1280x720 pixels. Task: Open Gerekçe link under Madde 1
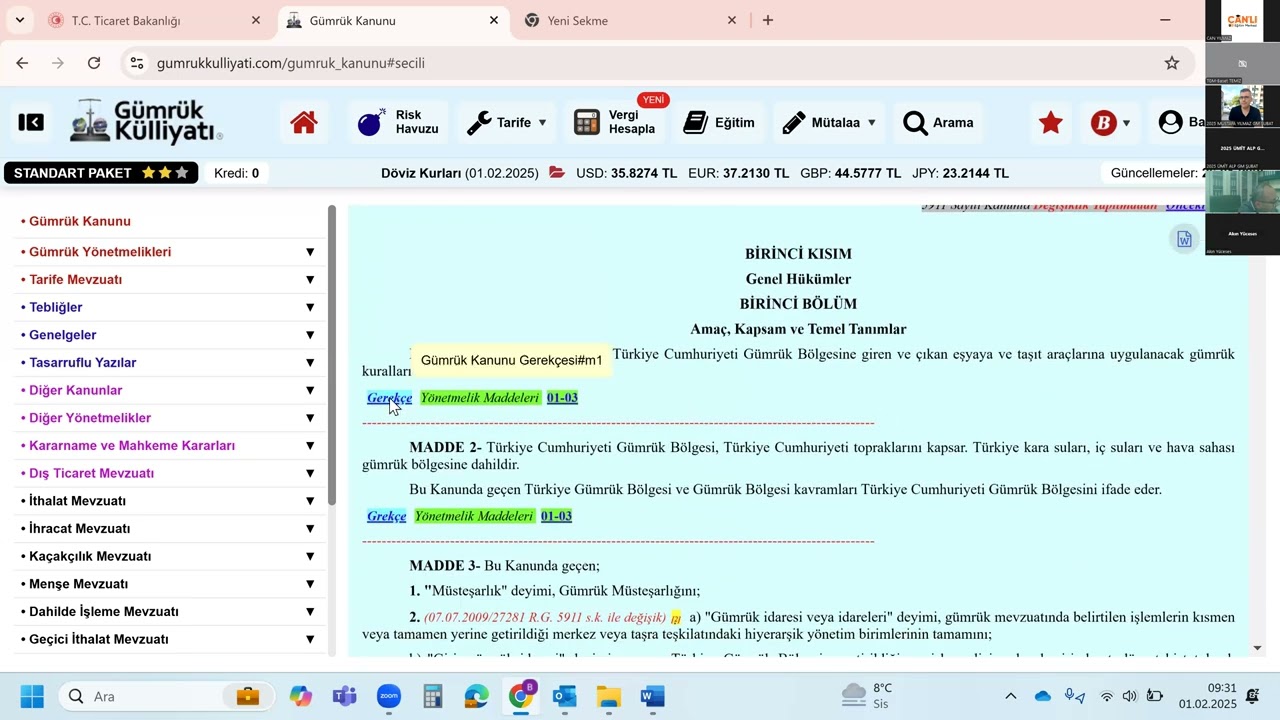pos(389,398)
